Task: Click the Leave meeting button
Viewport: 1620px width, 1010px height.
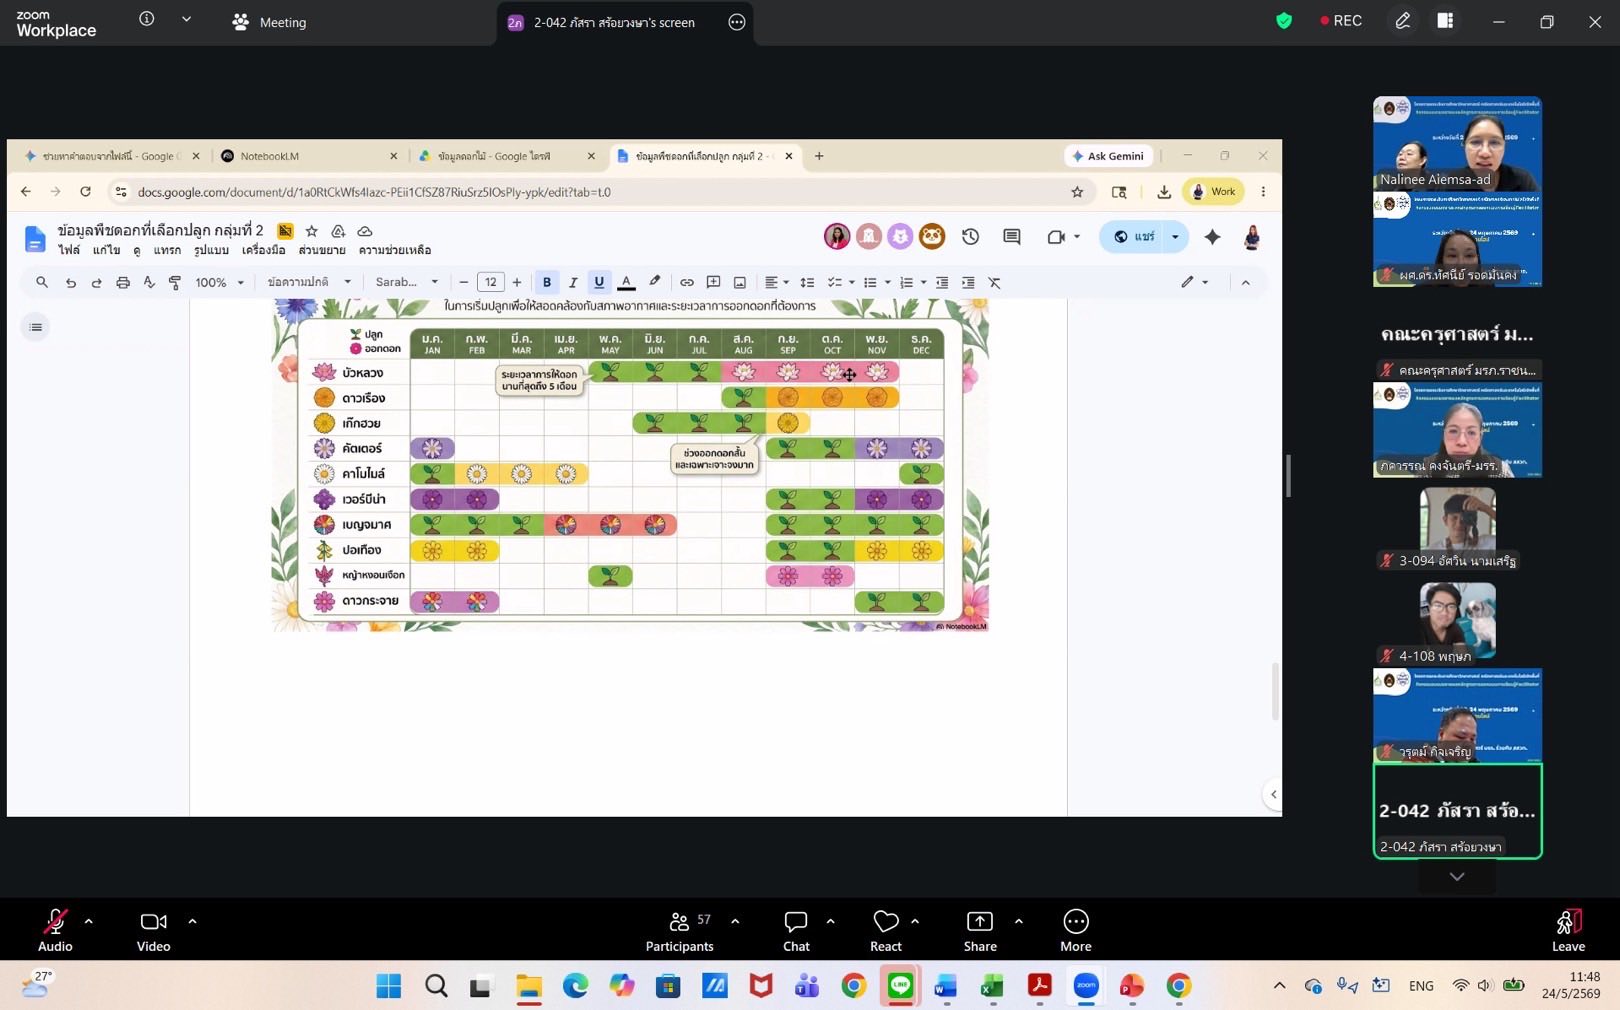Action: (1568, 930)
